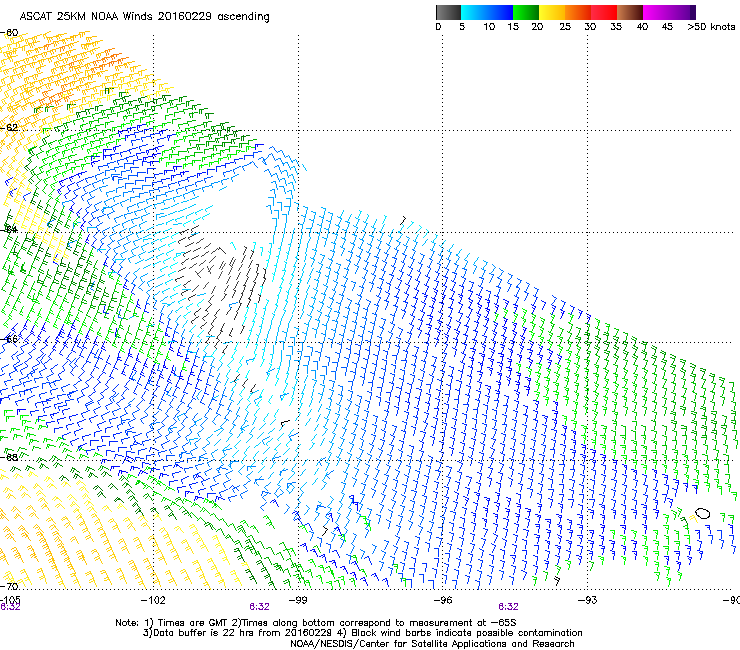Viewport: 740px width, 650px height.
Task: Pick the orange 25-30 knots color segment
Action: click(x=578, y=12)
